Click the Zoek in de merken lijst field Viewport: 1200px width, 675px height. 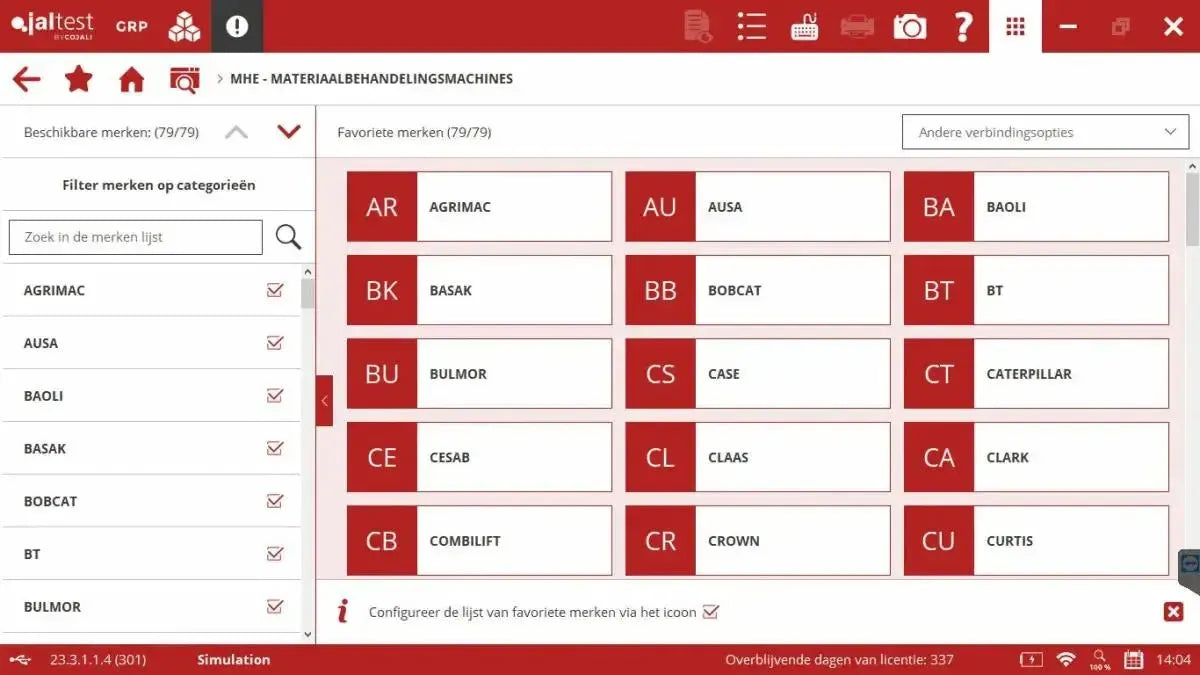135,237
